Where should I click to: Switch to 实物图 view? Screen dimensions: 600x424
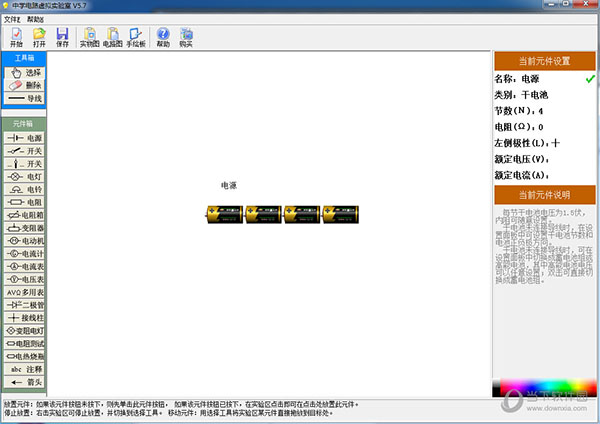(90, 38)
